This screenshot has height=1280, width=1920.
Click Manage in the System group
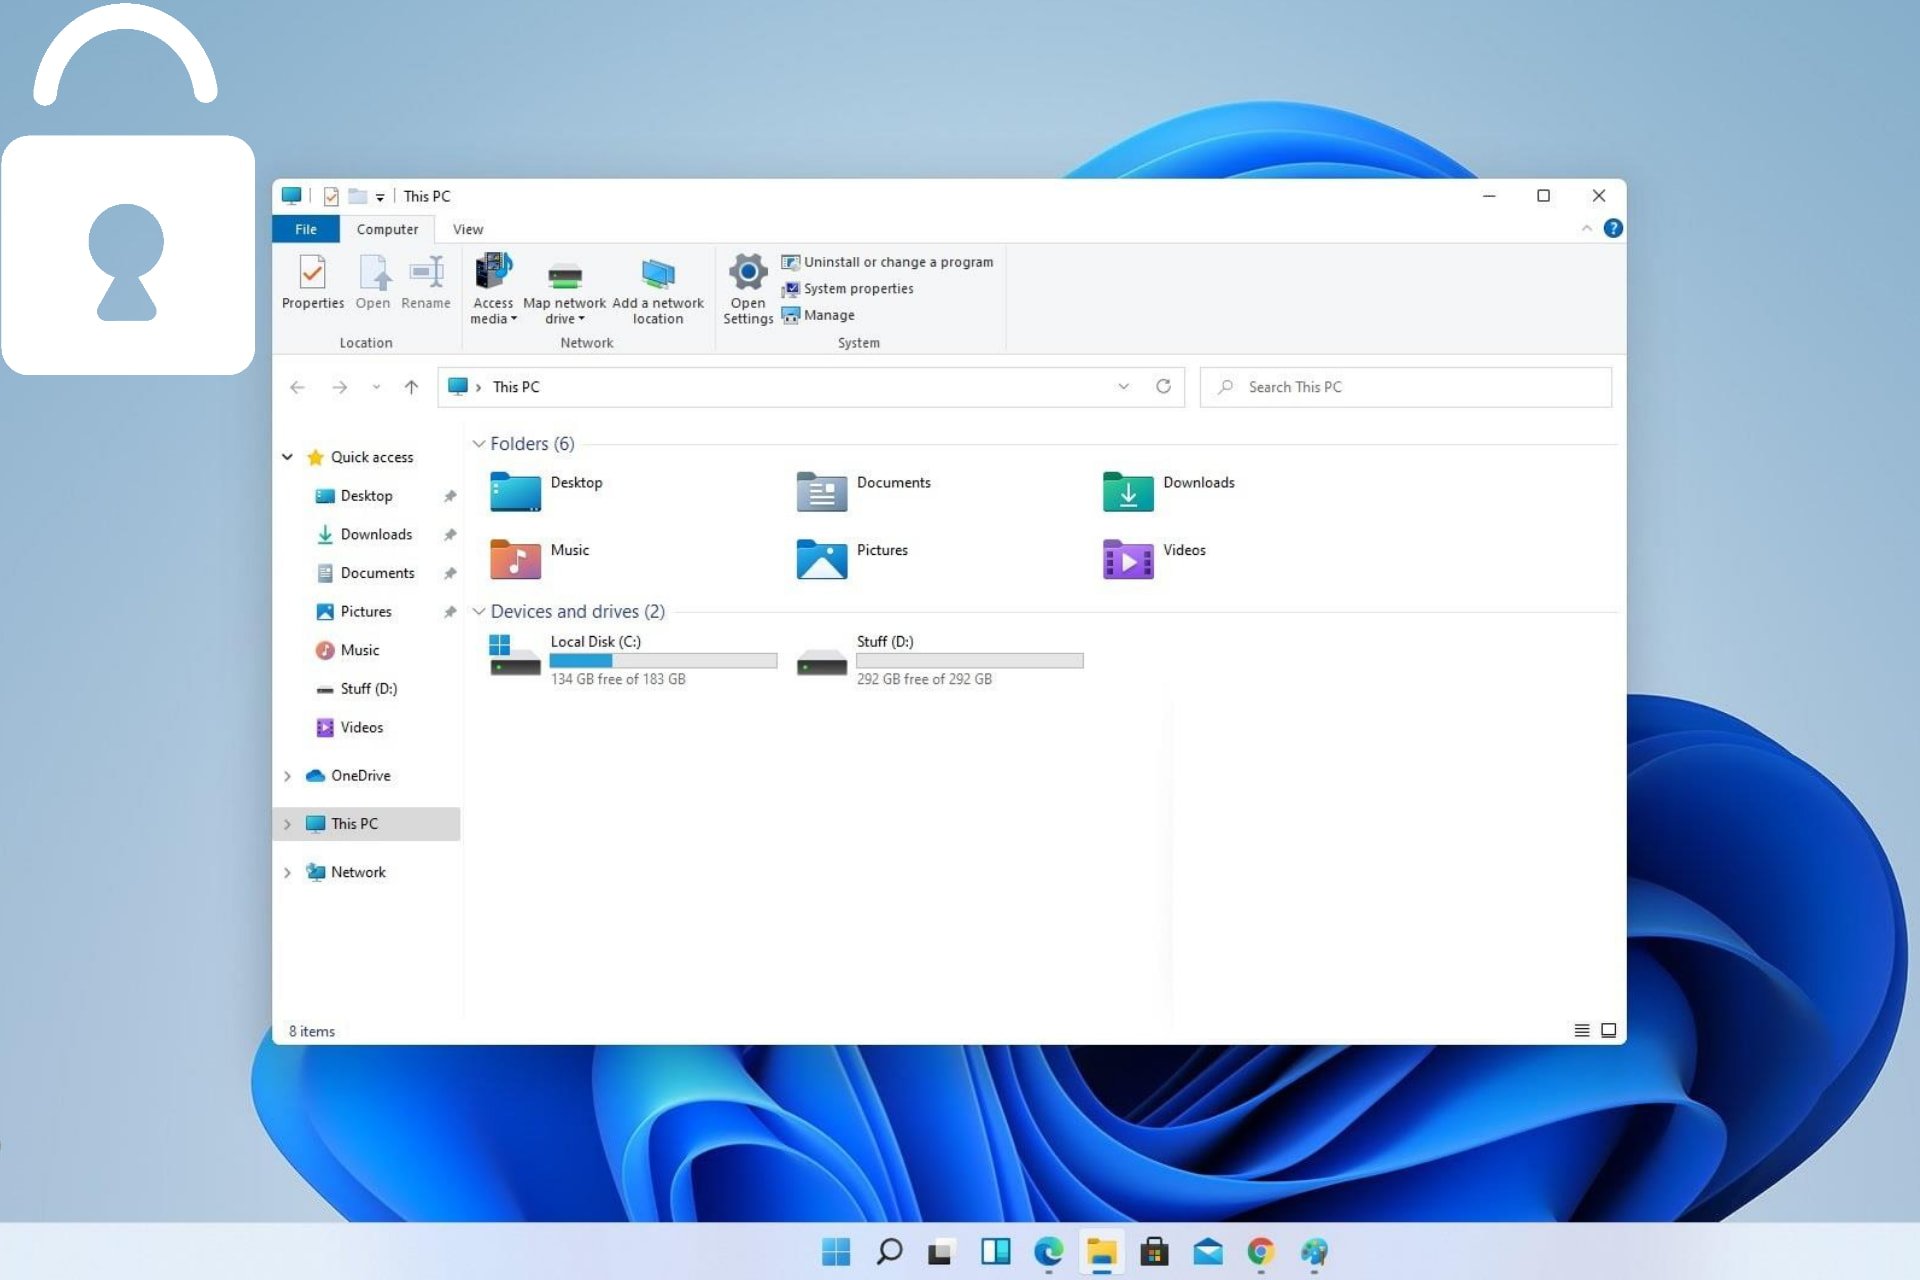point(818,315)
